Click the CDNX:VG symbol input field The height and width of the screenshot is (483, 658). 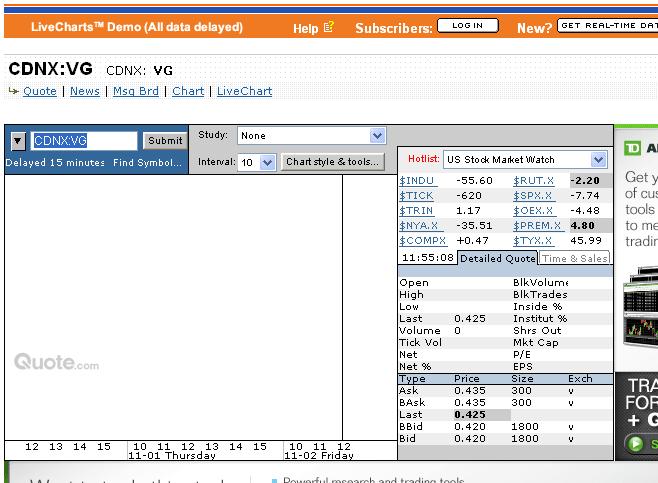(x=84, y=141)
